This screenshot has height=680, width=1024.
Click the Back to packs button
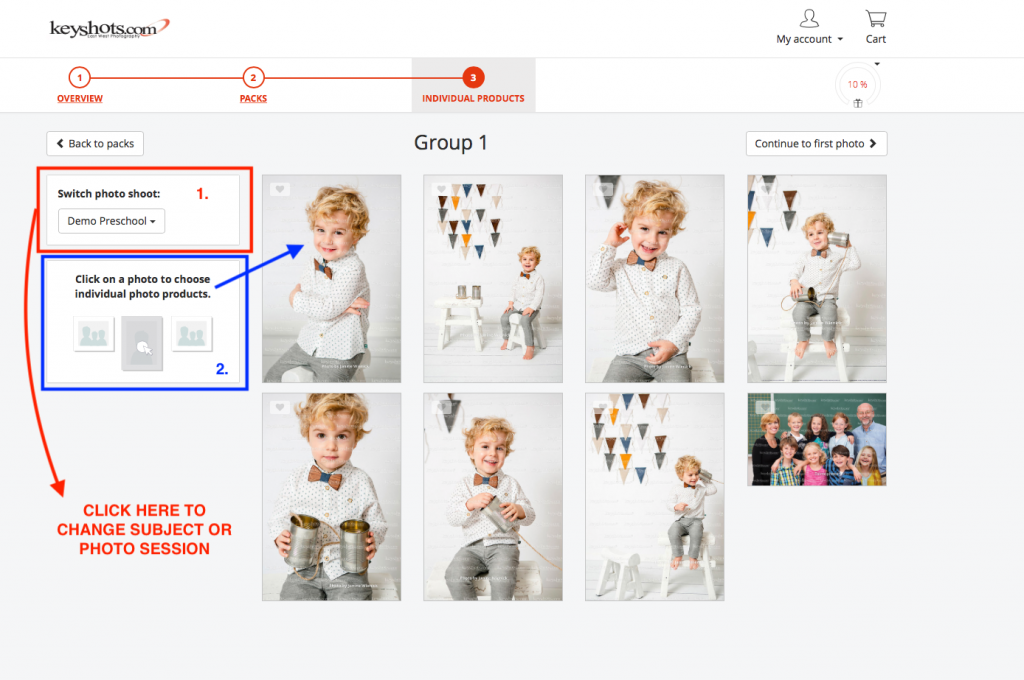coord(95,144)
